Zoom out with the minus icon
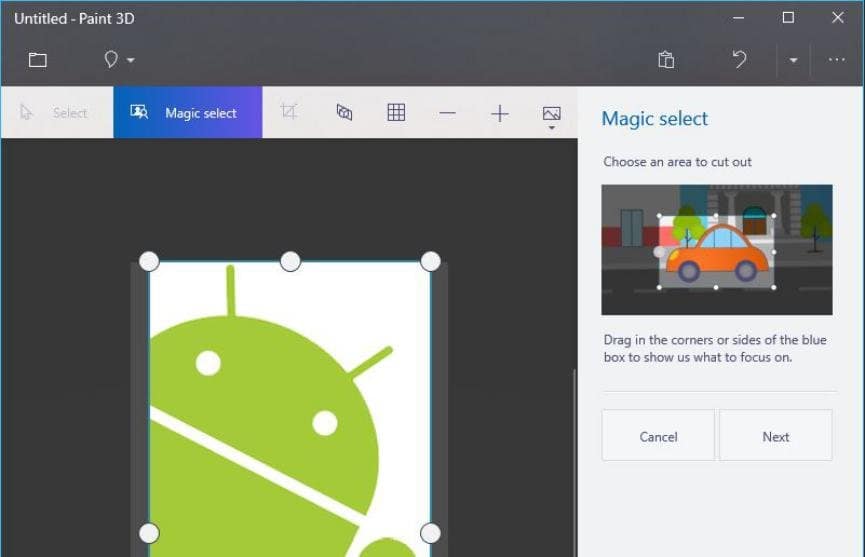The height and width of the screenshot is (557, 865). pos(447,114)
